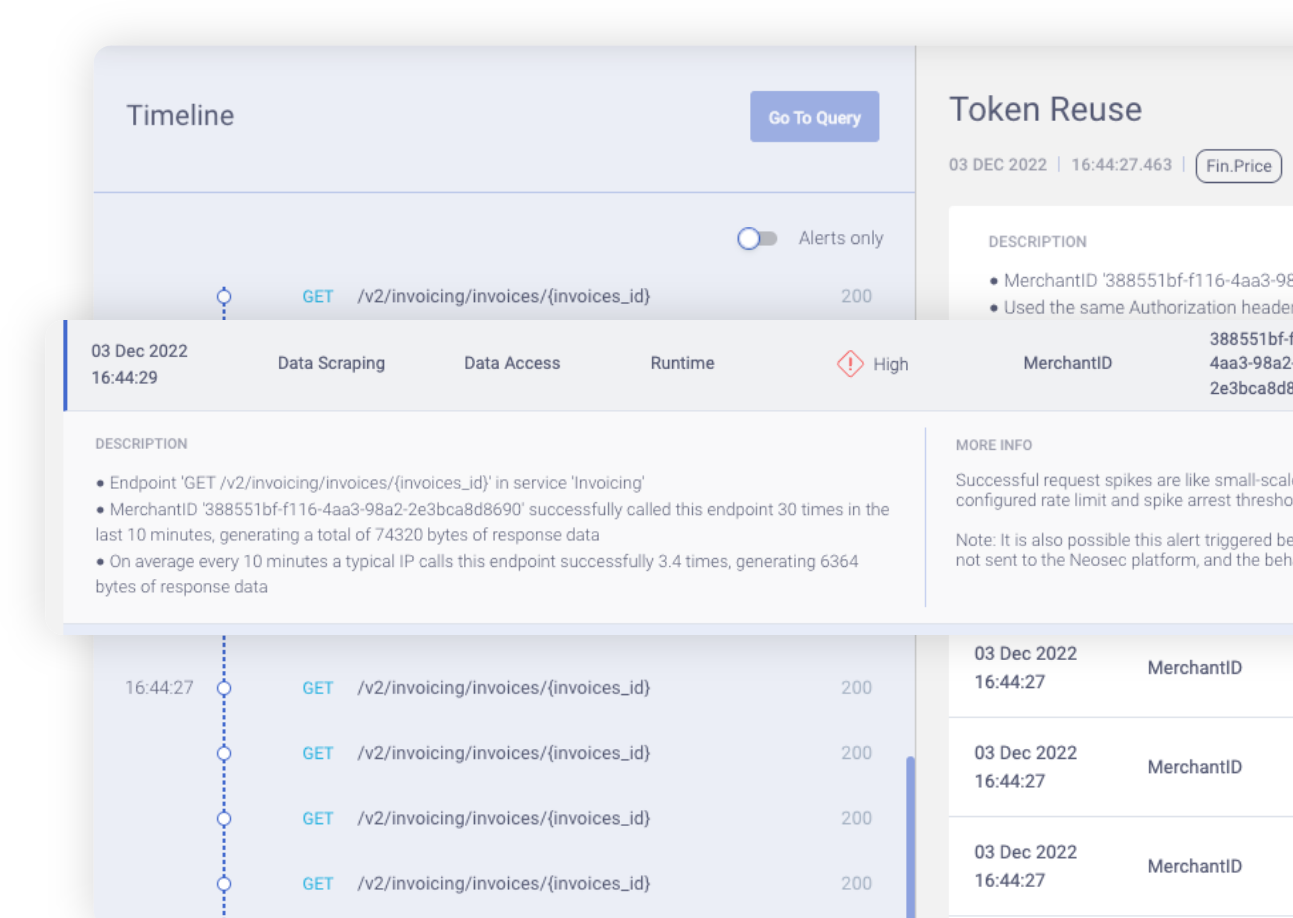
Task: Click the 'Timeline' panel heading
Action: (x=180, y=115)
